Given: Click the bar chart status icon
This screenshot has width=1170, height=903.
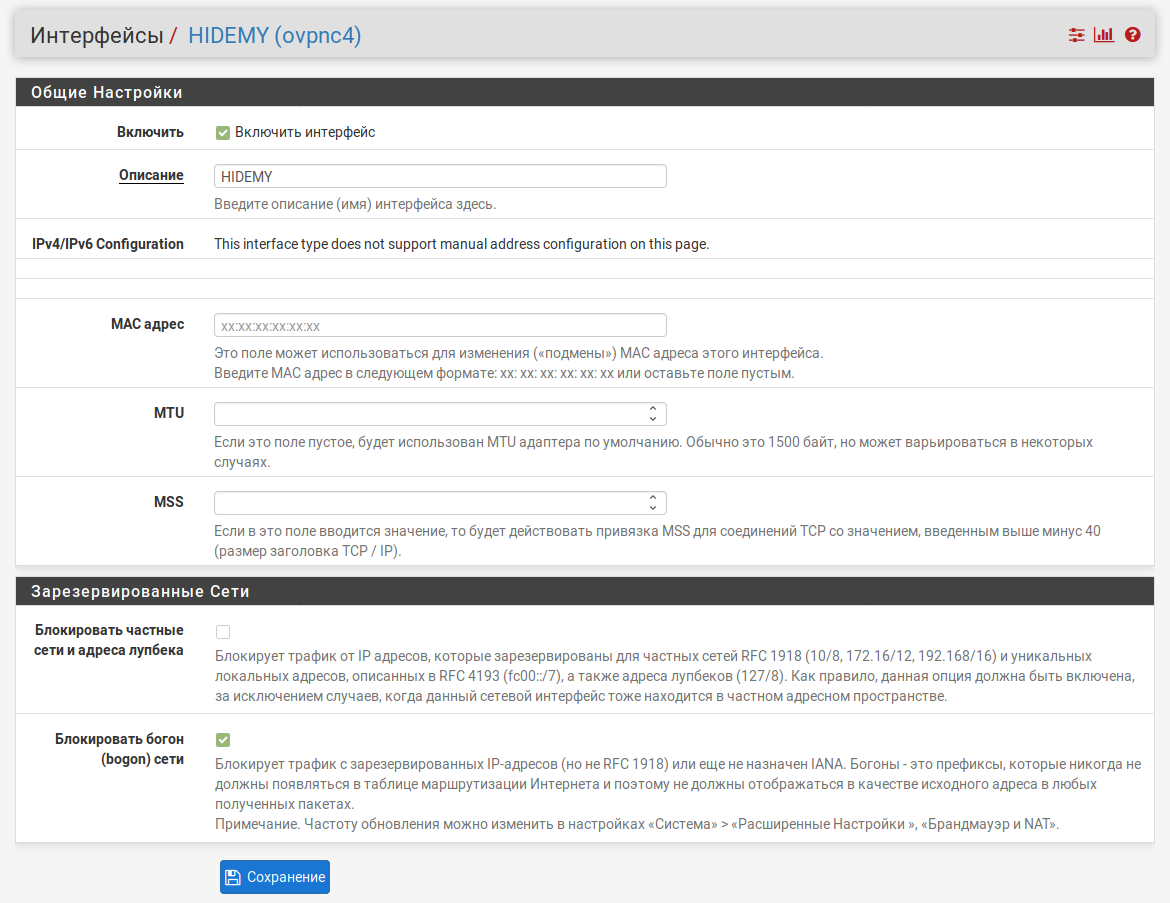Looking at the screenshot, I should (1104, 35).
